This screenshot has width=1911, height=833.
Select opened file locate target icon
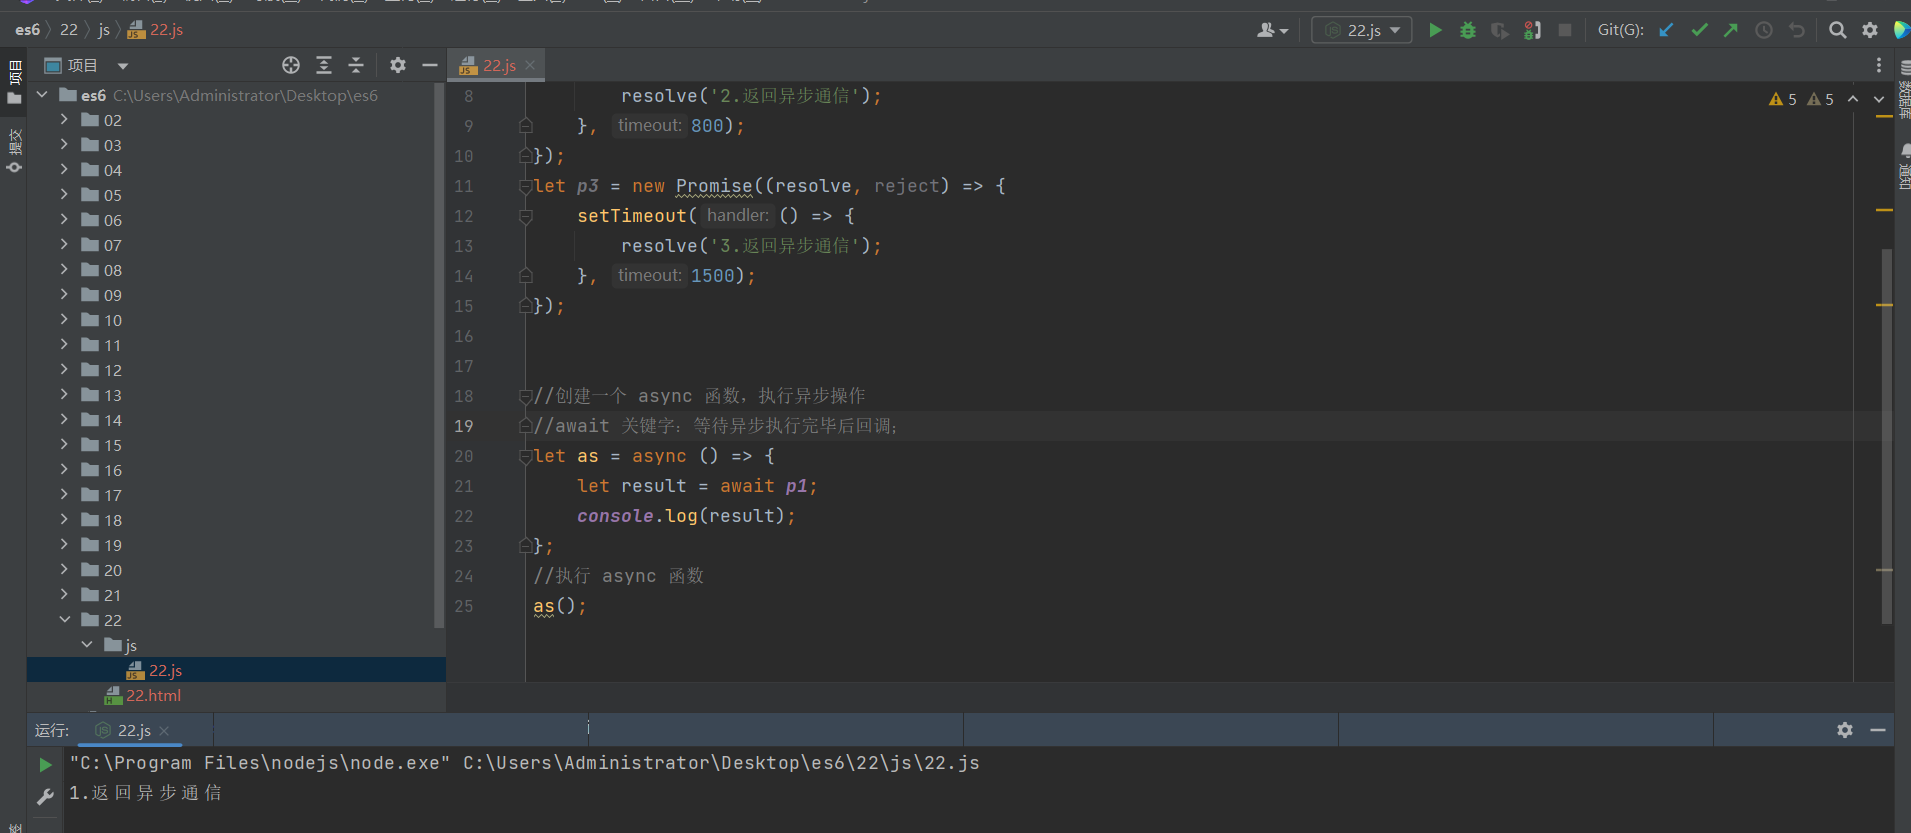(x=291, y=65)
